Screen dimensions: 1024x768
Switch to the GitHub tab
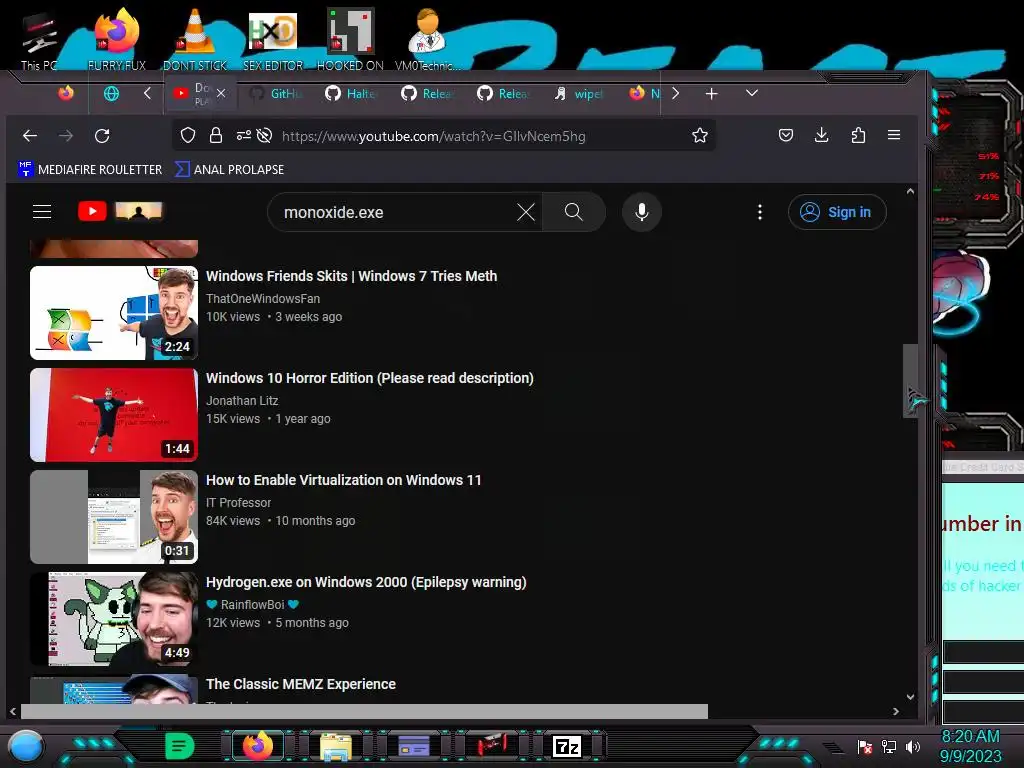click(x=278, y=94)
